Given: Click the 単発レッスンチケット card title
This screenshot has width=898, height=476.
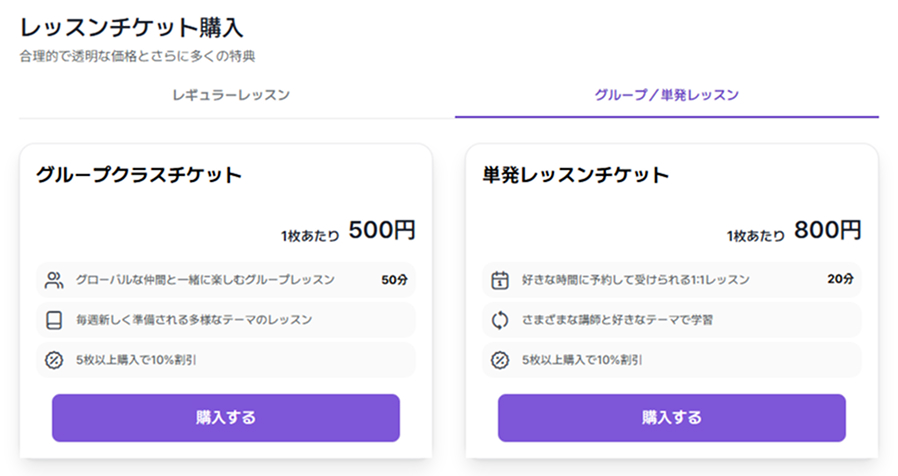Looking at the screenshot, I should (575, 175).
